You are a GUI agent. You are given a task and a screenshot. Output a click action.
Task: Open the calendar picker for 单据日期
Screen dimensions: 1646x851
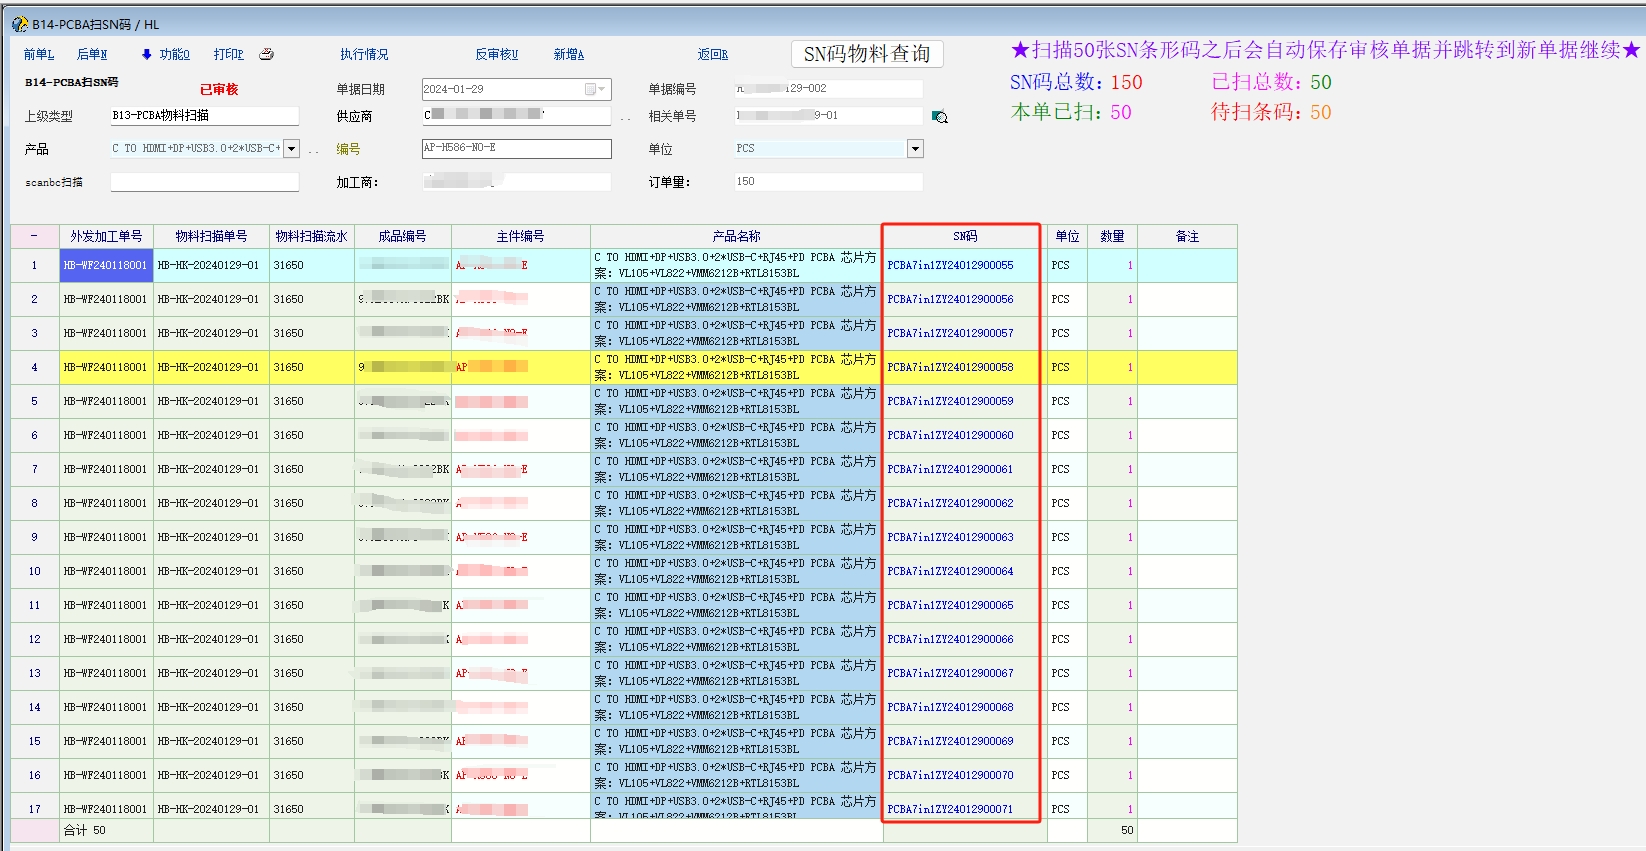point(595,89)
